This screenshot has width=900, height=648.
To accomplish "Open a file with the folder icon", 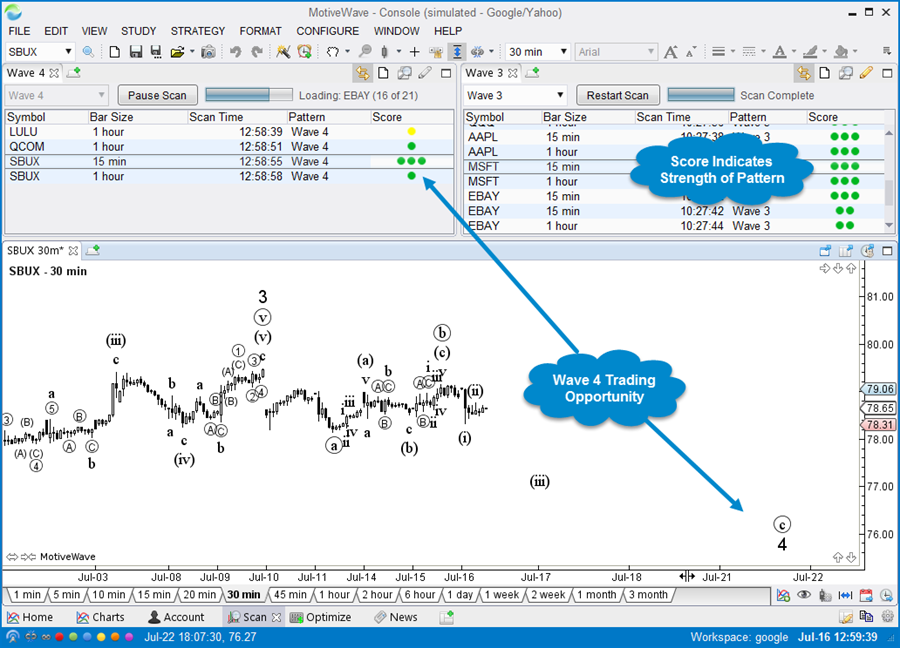I will click(x=177, y=52).
